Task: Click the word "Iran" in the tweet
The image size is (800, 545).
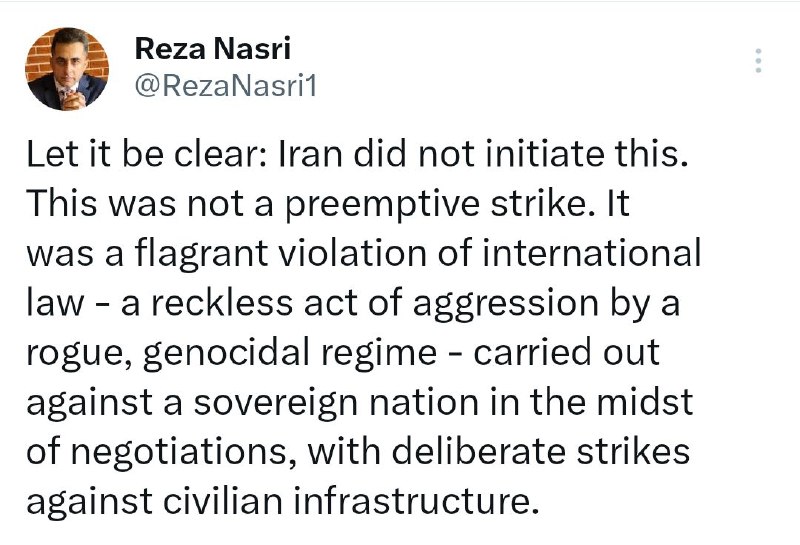Action: point(310,154)
